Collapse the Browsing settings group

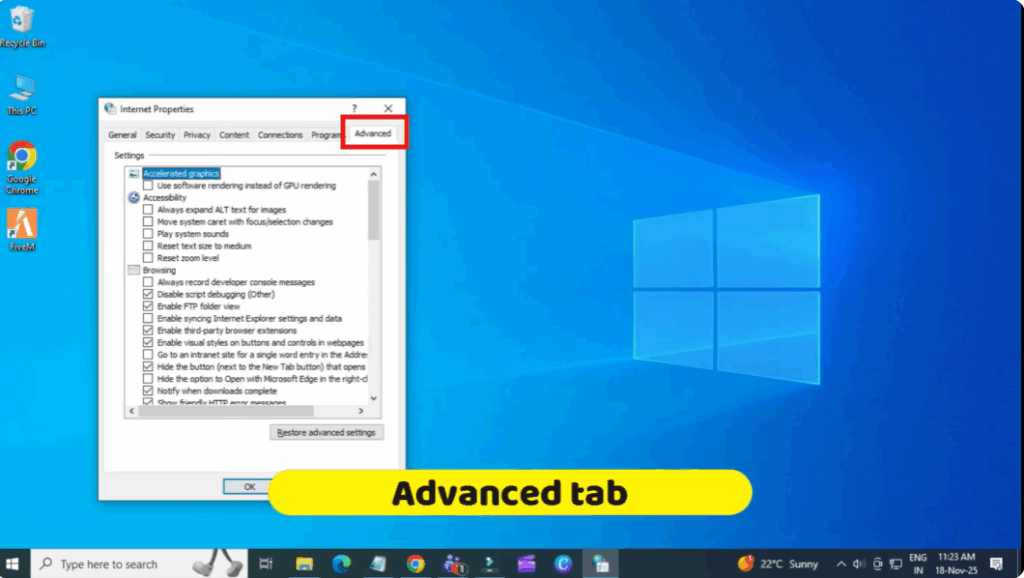[133, 269]
